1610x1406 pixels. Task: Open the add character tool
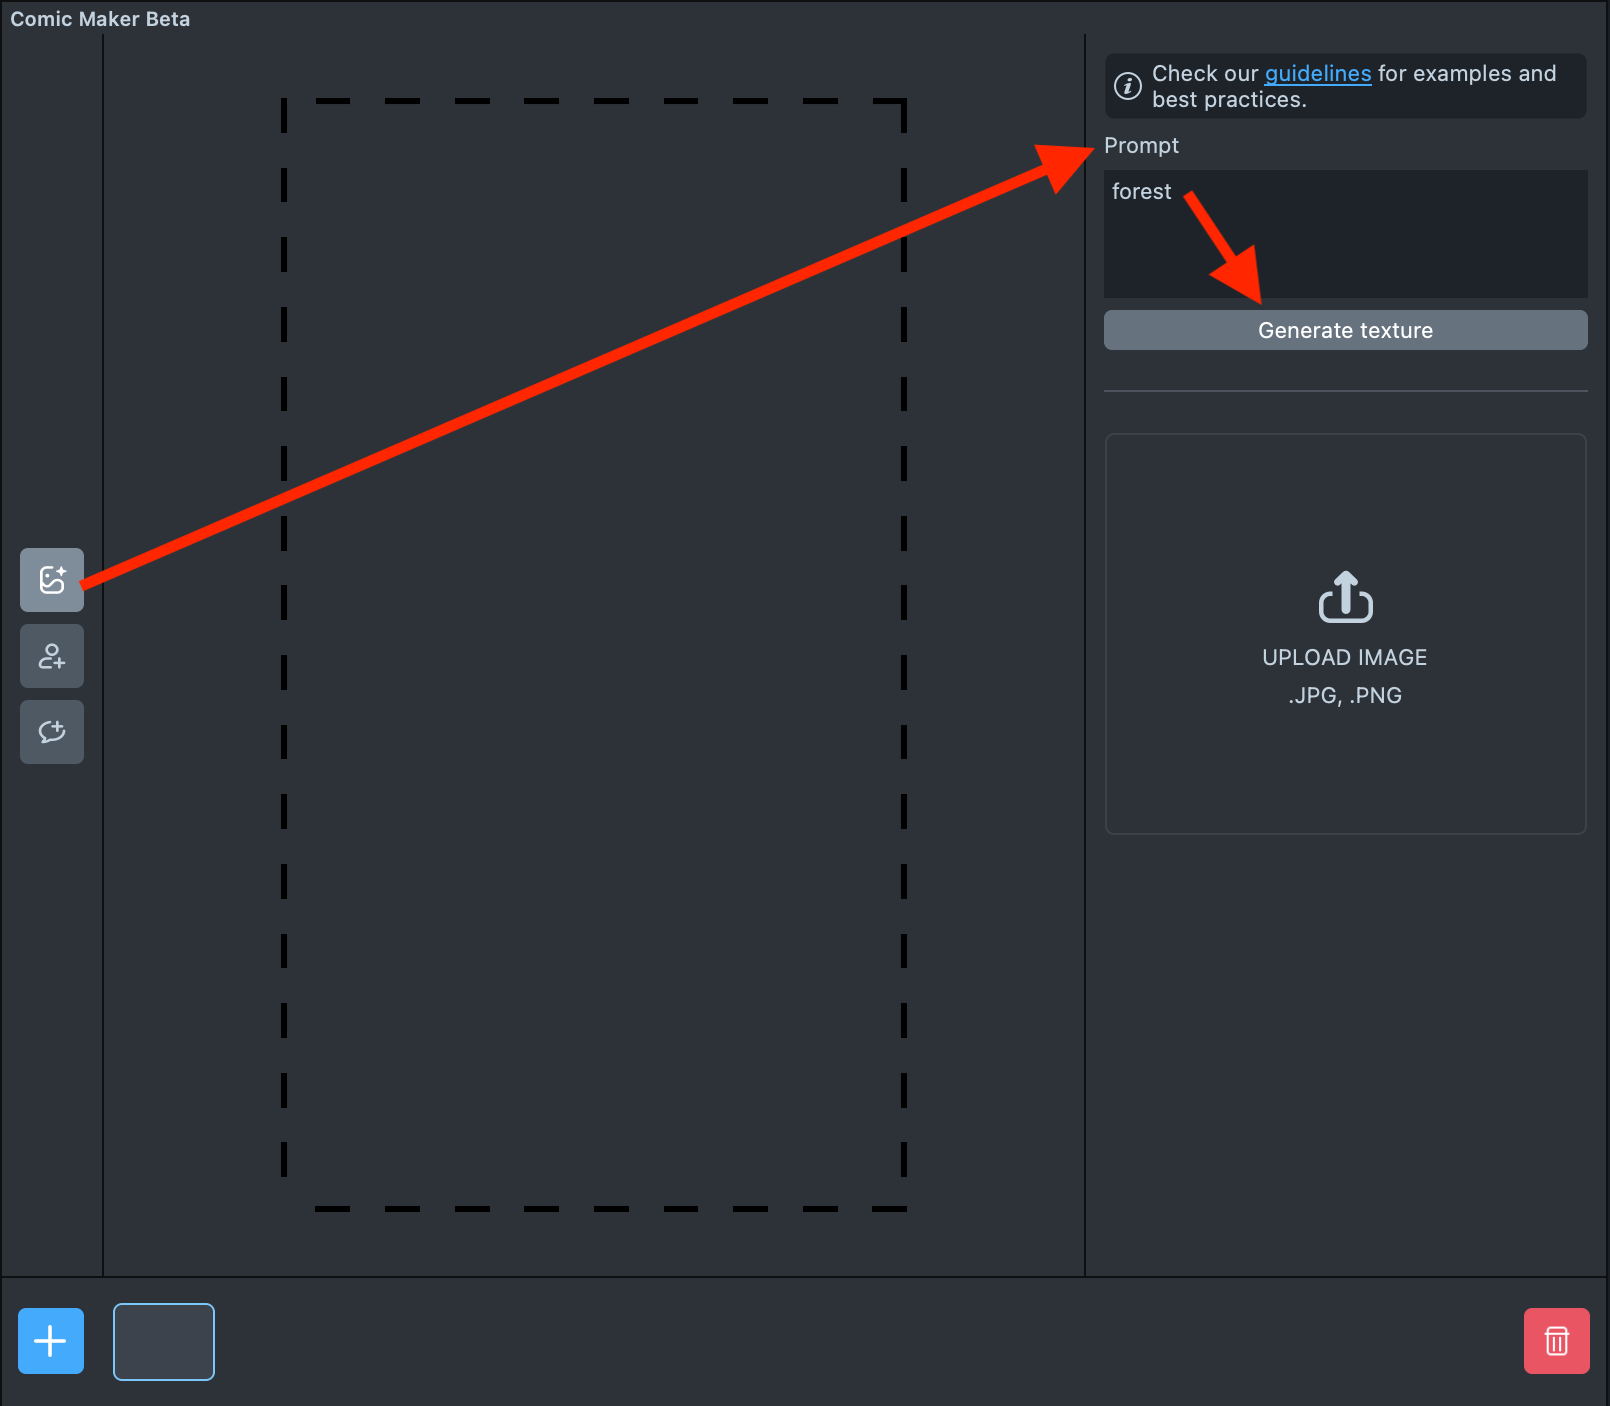coord(52,656)
